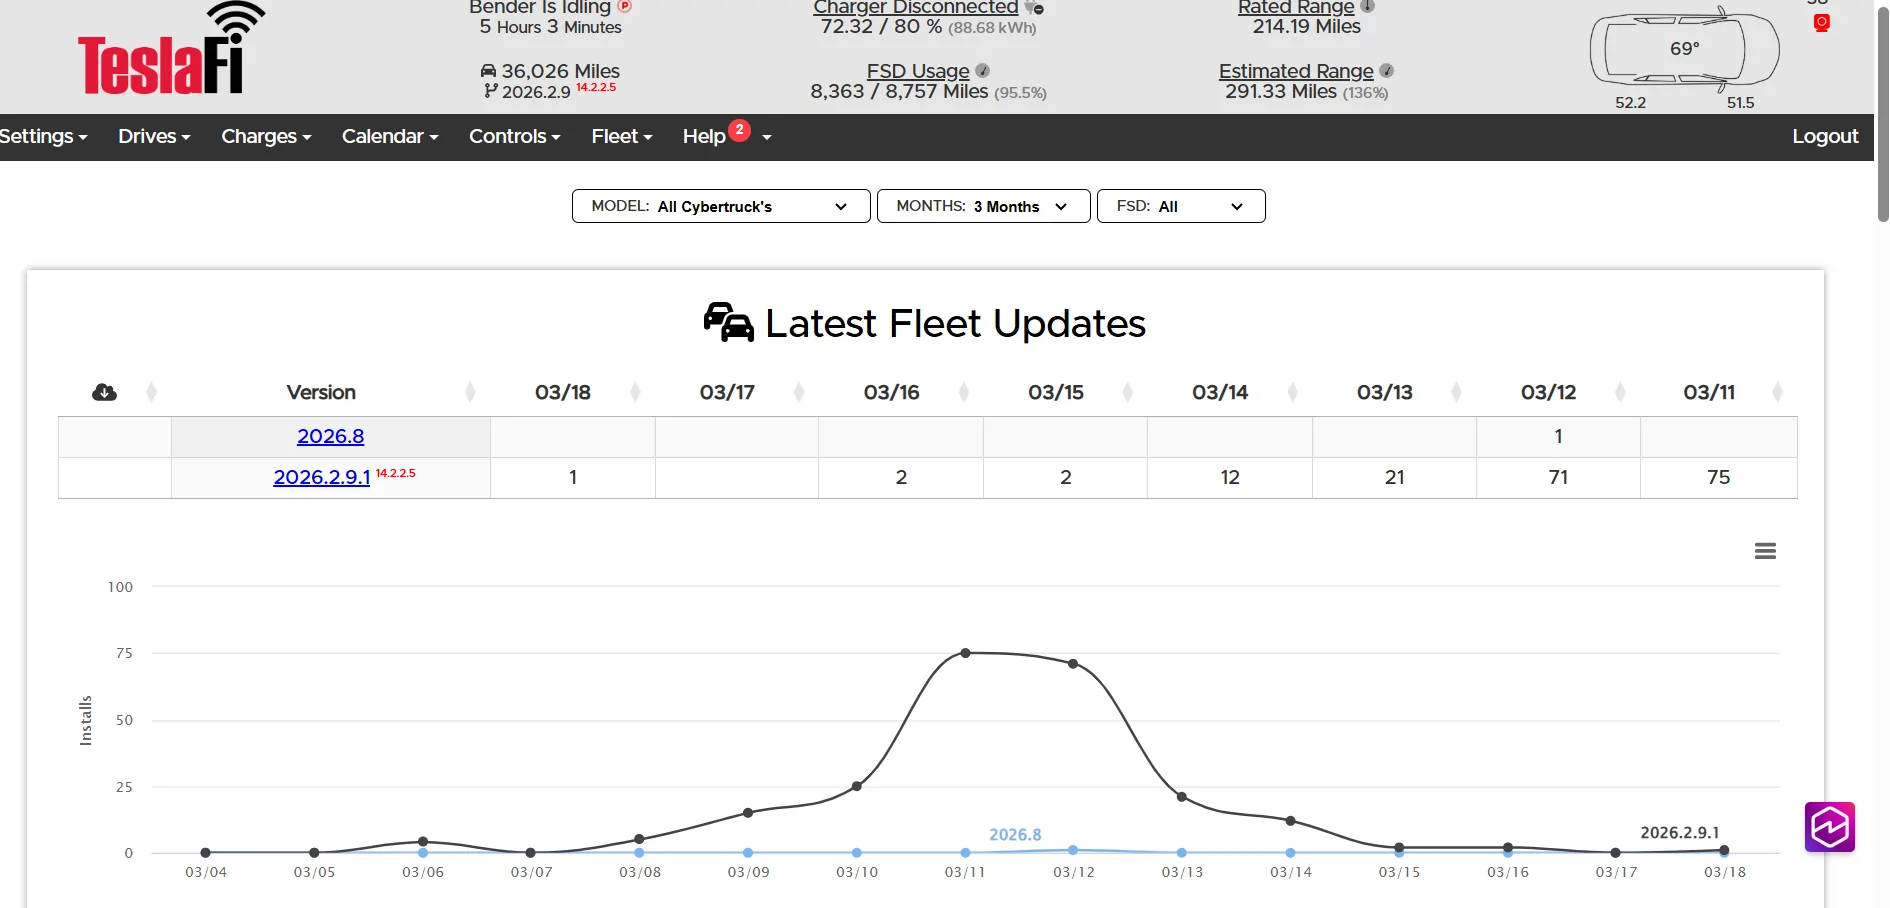
Task: Click the caret arrow after Help badge
Action: [767, 137]
